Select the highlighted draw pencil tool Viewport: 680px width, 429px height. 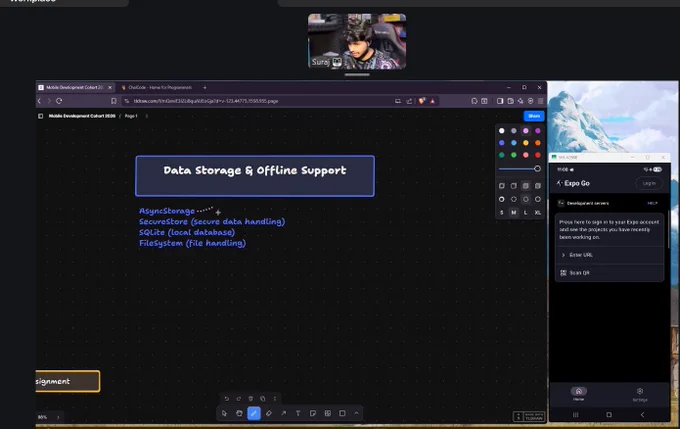tap(254, 413)
